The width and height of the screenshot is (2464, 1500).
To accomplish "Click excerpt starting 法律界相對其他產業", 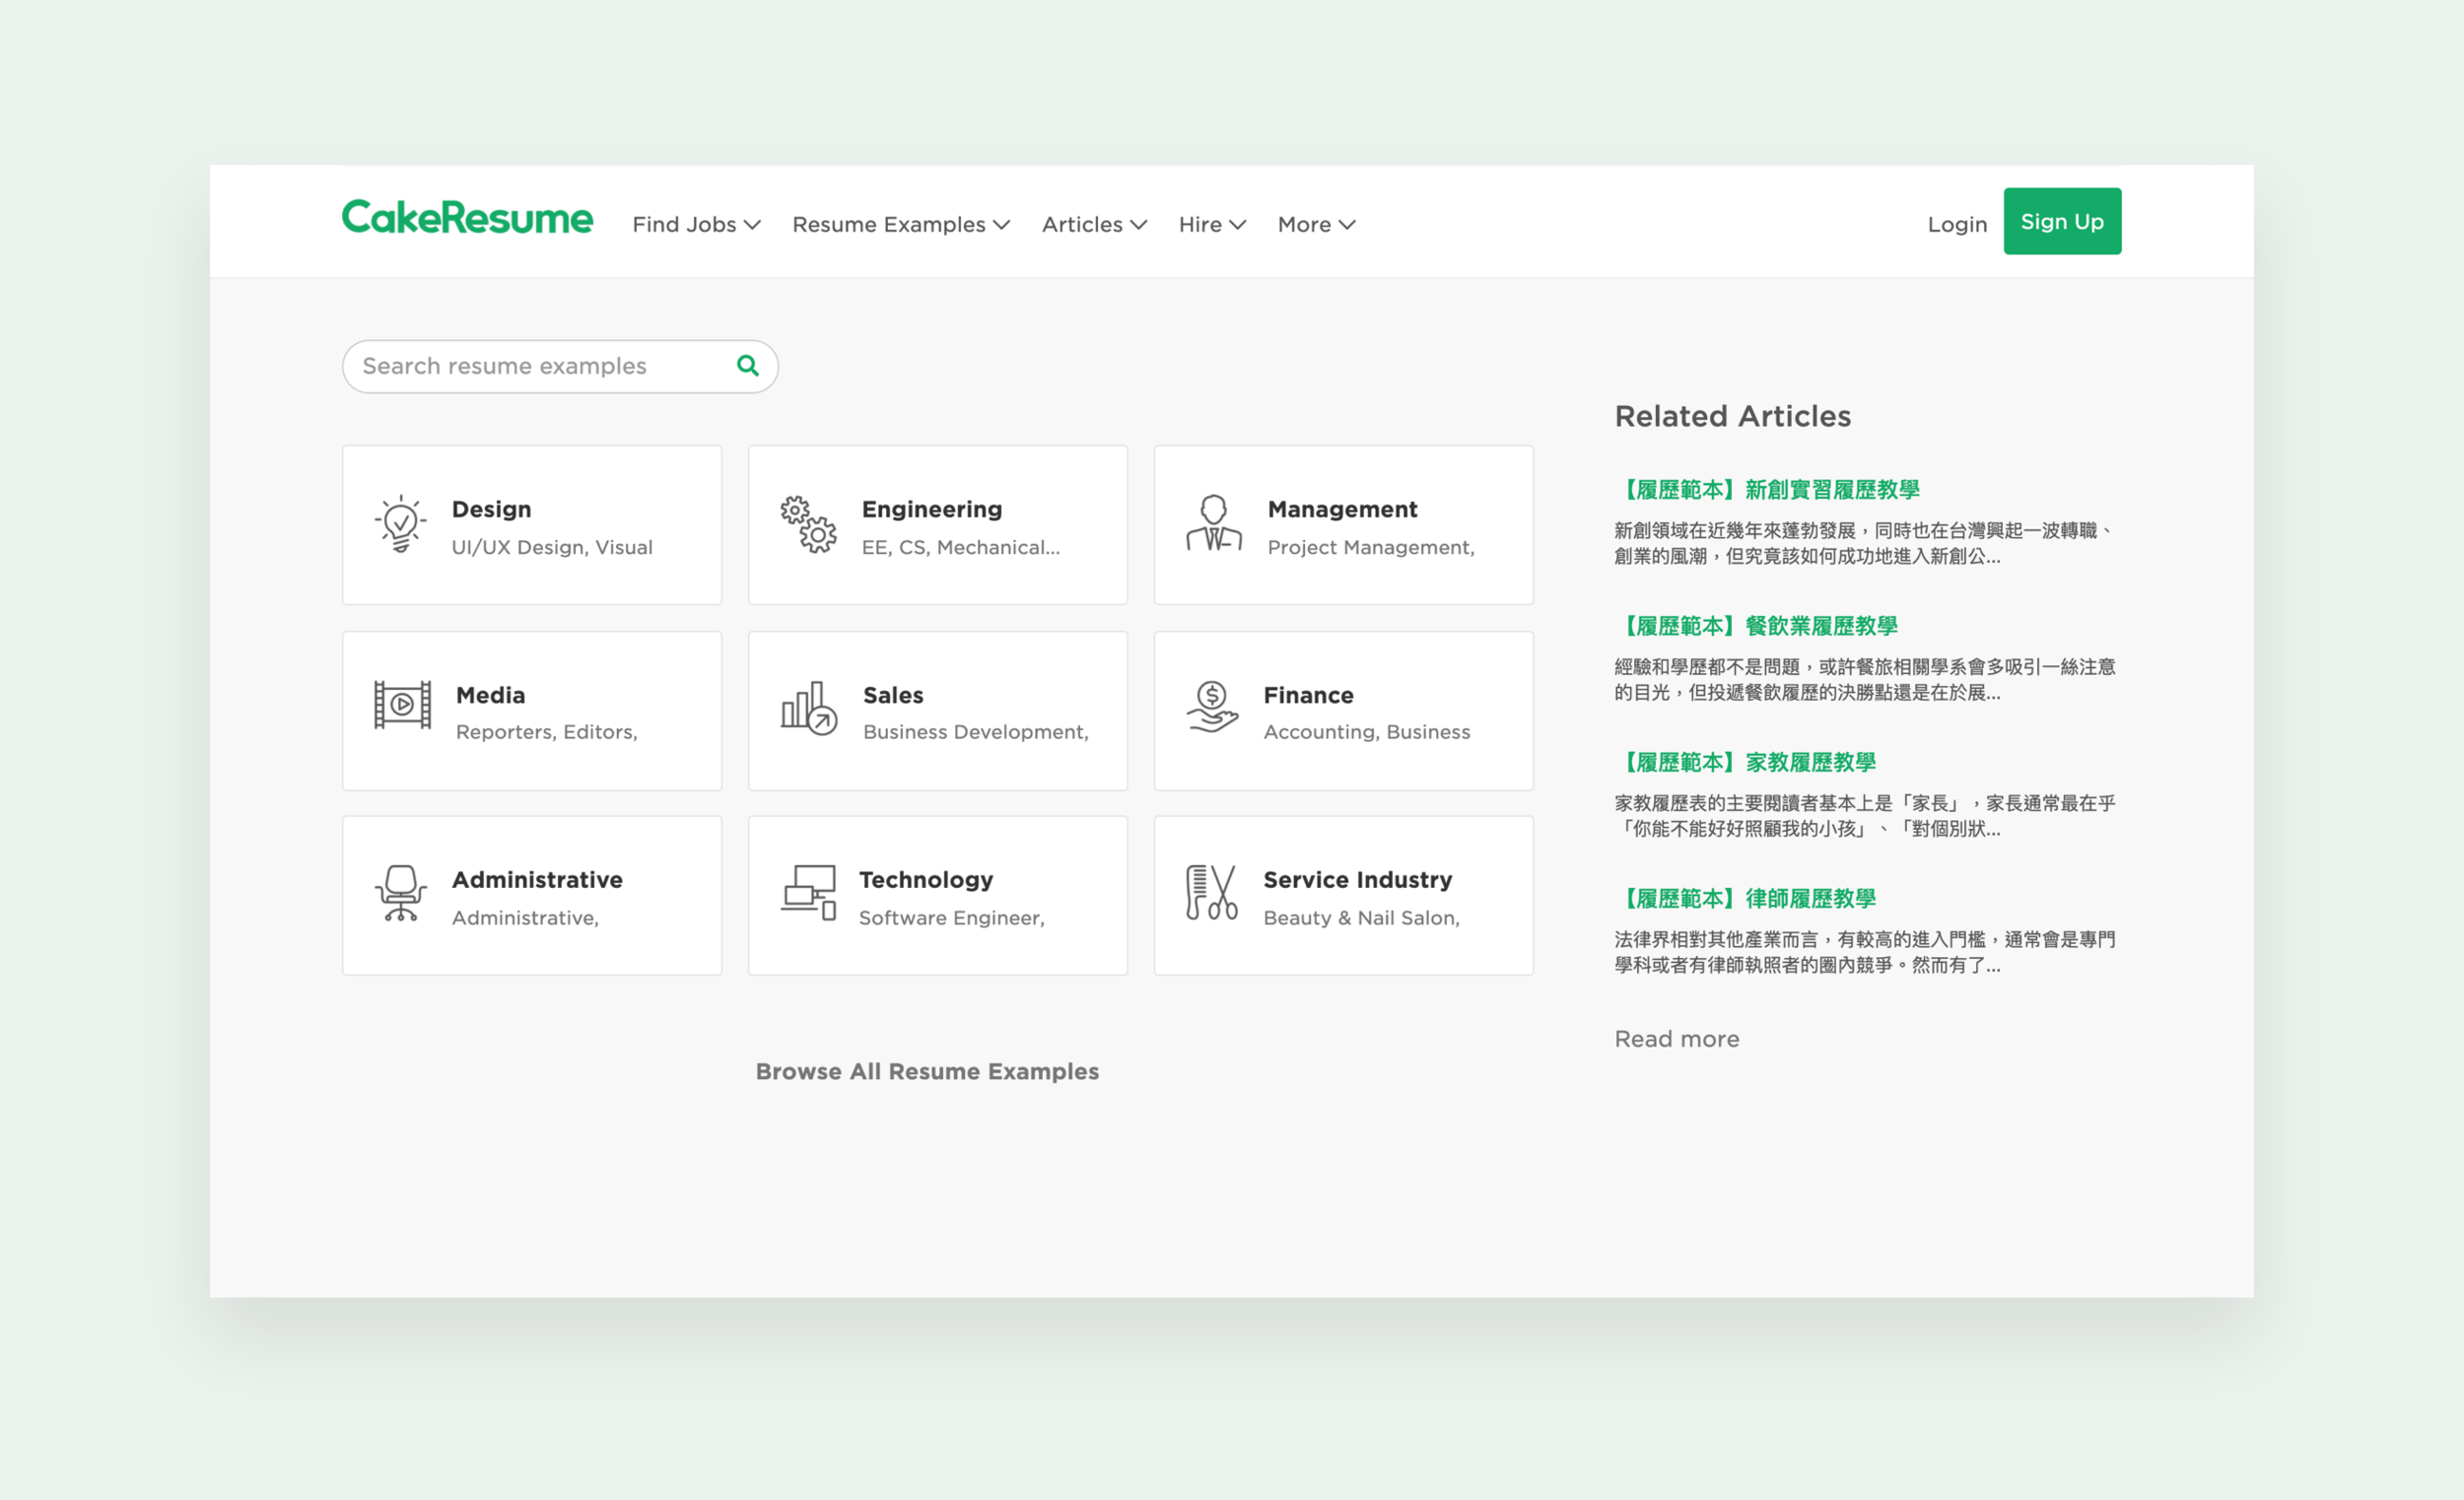I will [1864, 952].
